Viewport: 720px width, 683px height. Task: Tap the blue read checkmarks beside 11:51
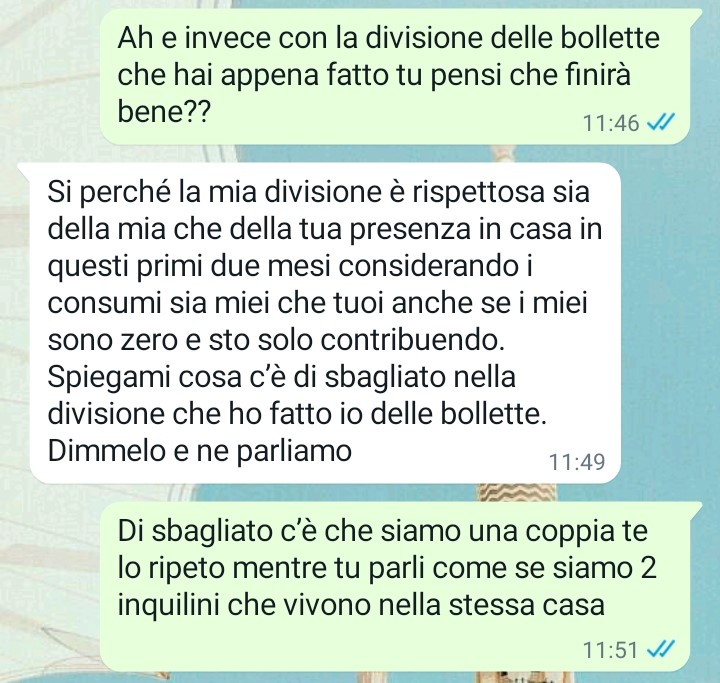point(660,649)
